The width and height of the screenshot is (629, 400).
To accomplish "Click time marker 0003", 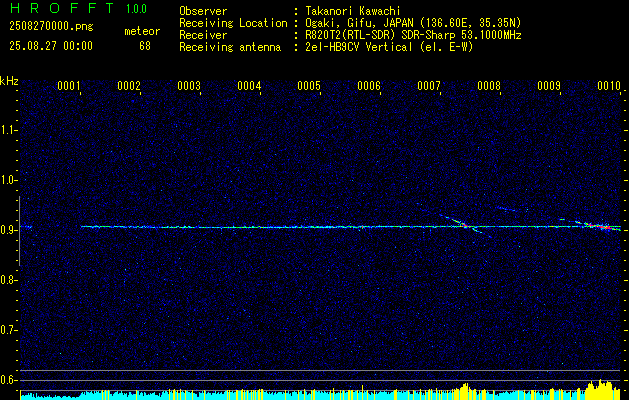I will tap(189, 86).
